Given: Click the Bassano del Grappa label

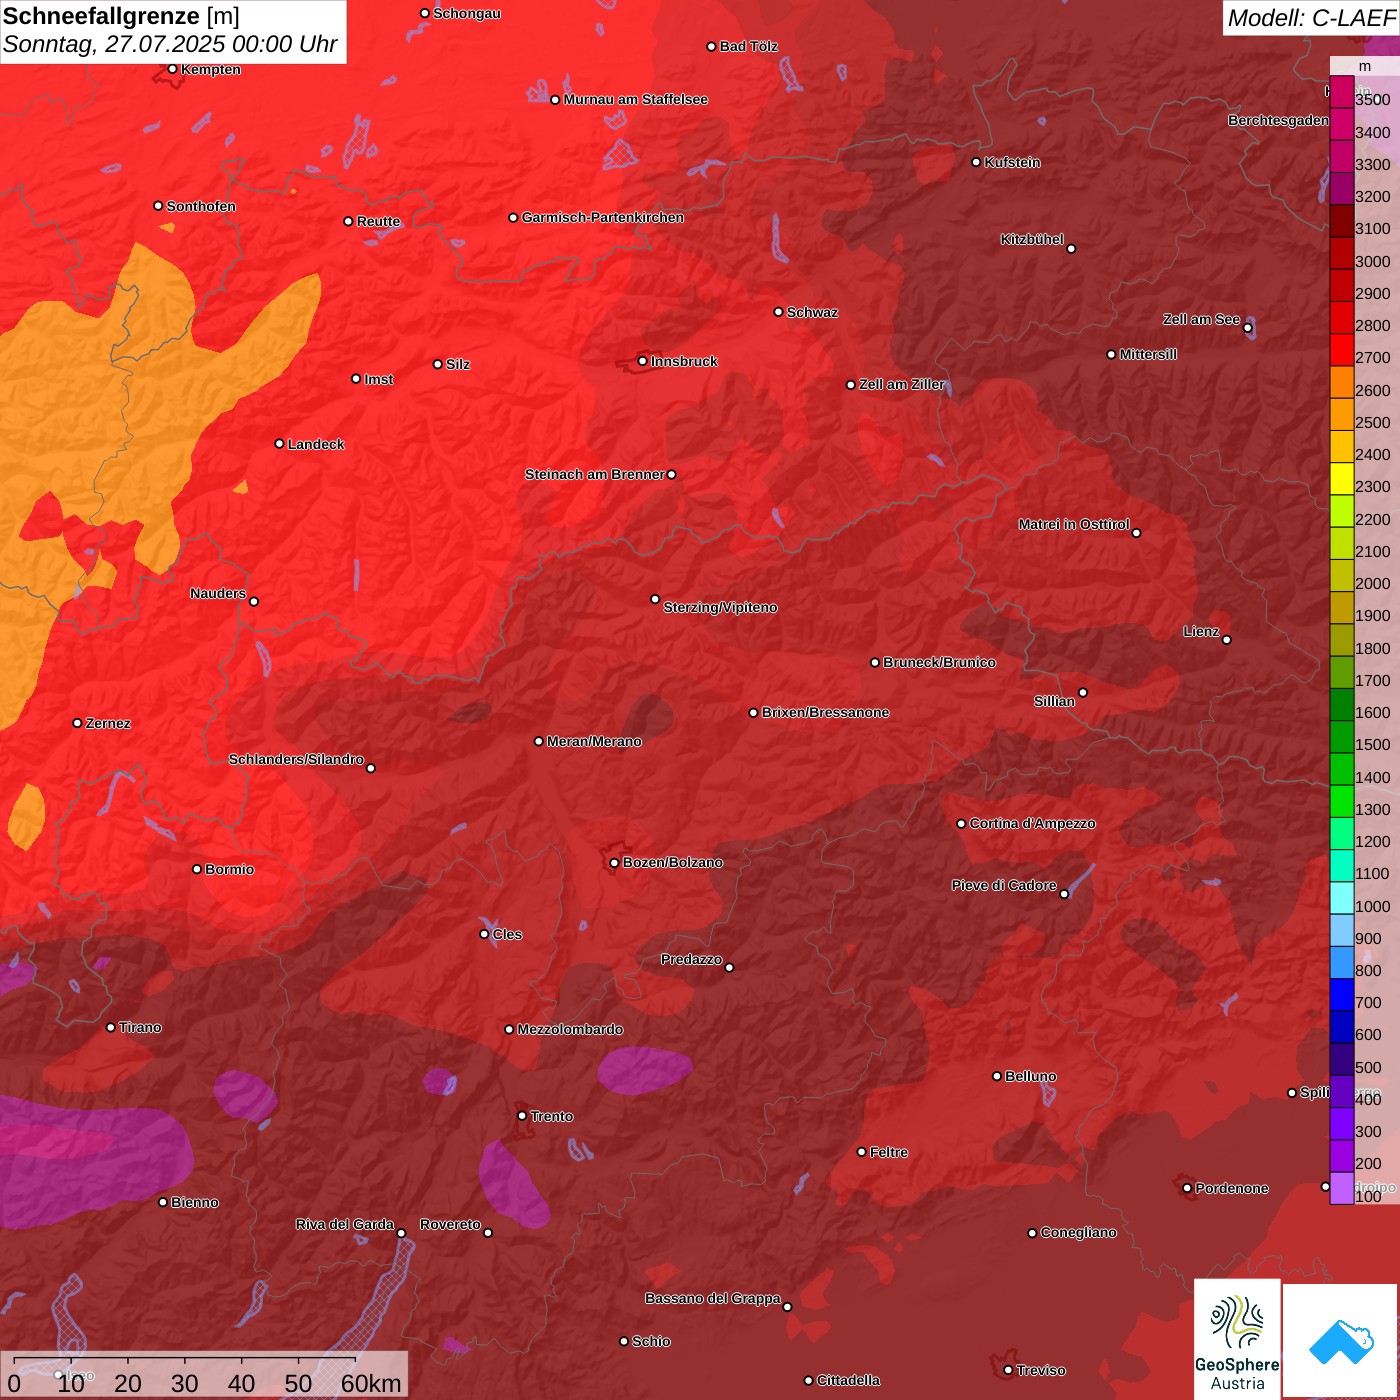Looking at the screenshot, I should click(x=713, y=1299).
